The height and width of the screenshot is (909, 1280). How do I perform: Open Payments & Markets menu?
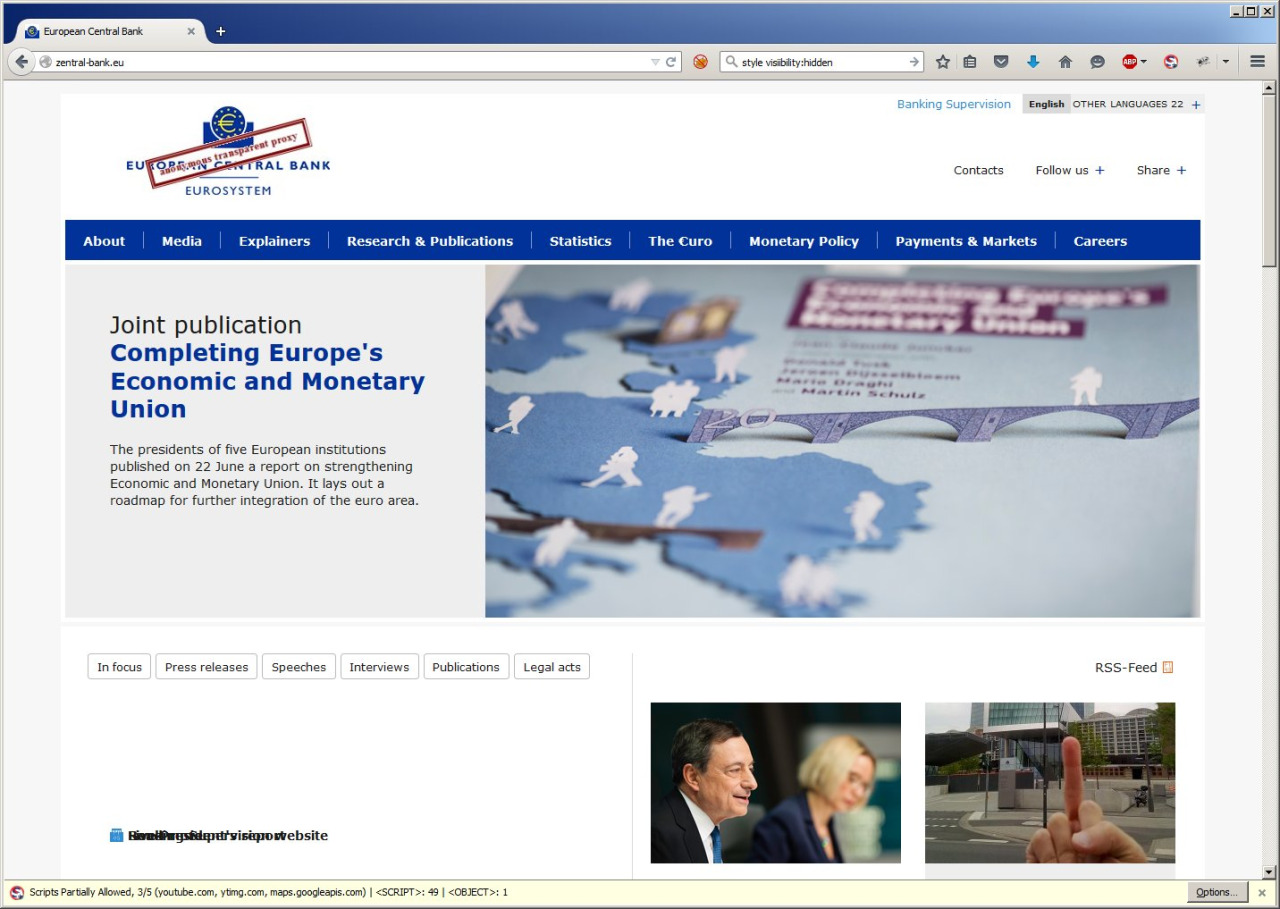(x=966, y=241)
